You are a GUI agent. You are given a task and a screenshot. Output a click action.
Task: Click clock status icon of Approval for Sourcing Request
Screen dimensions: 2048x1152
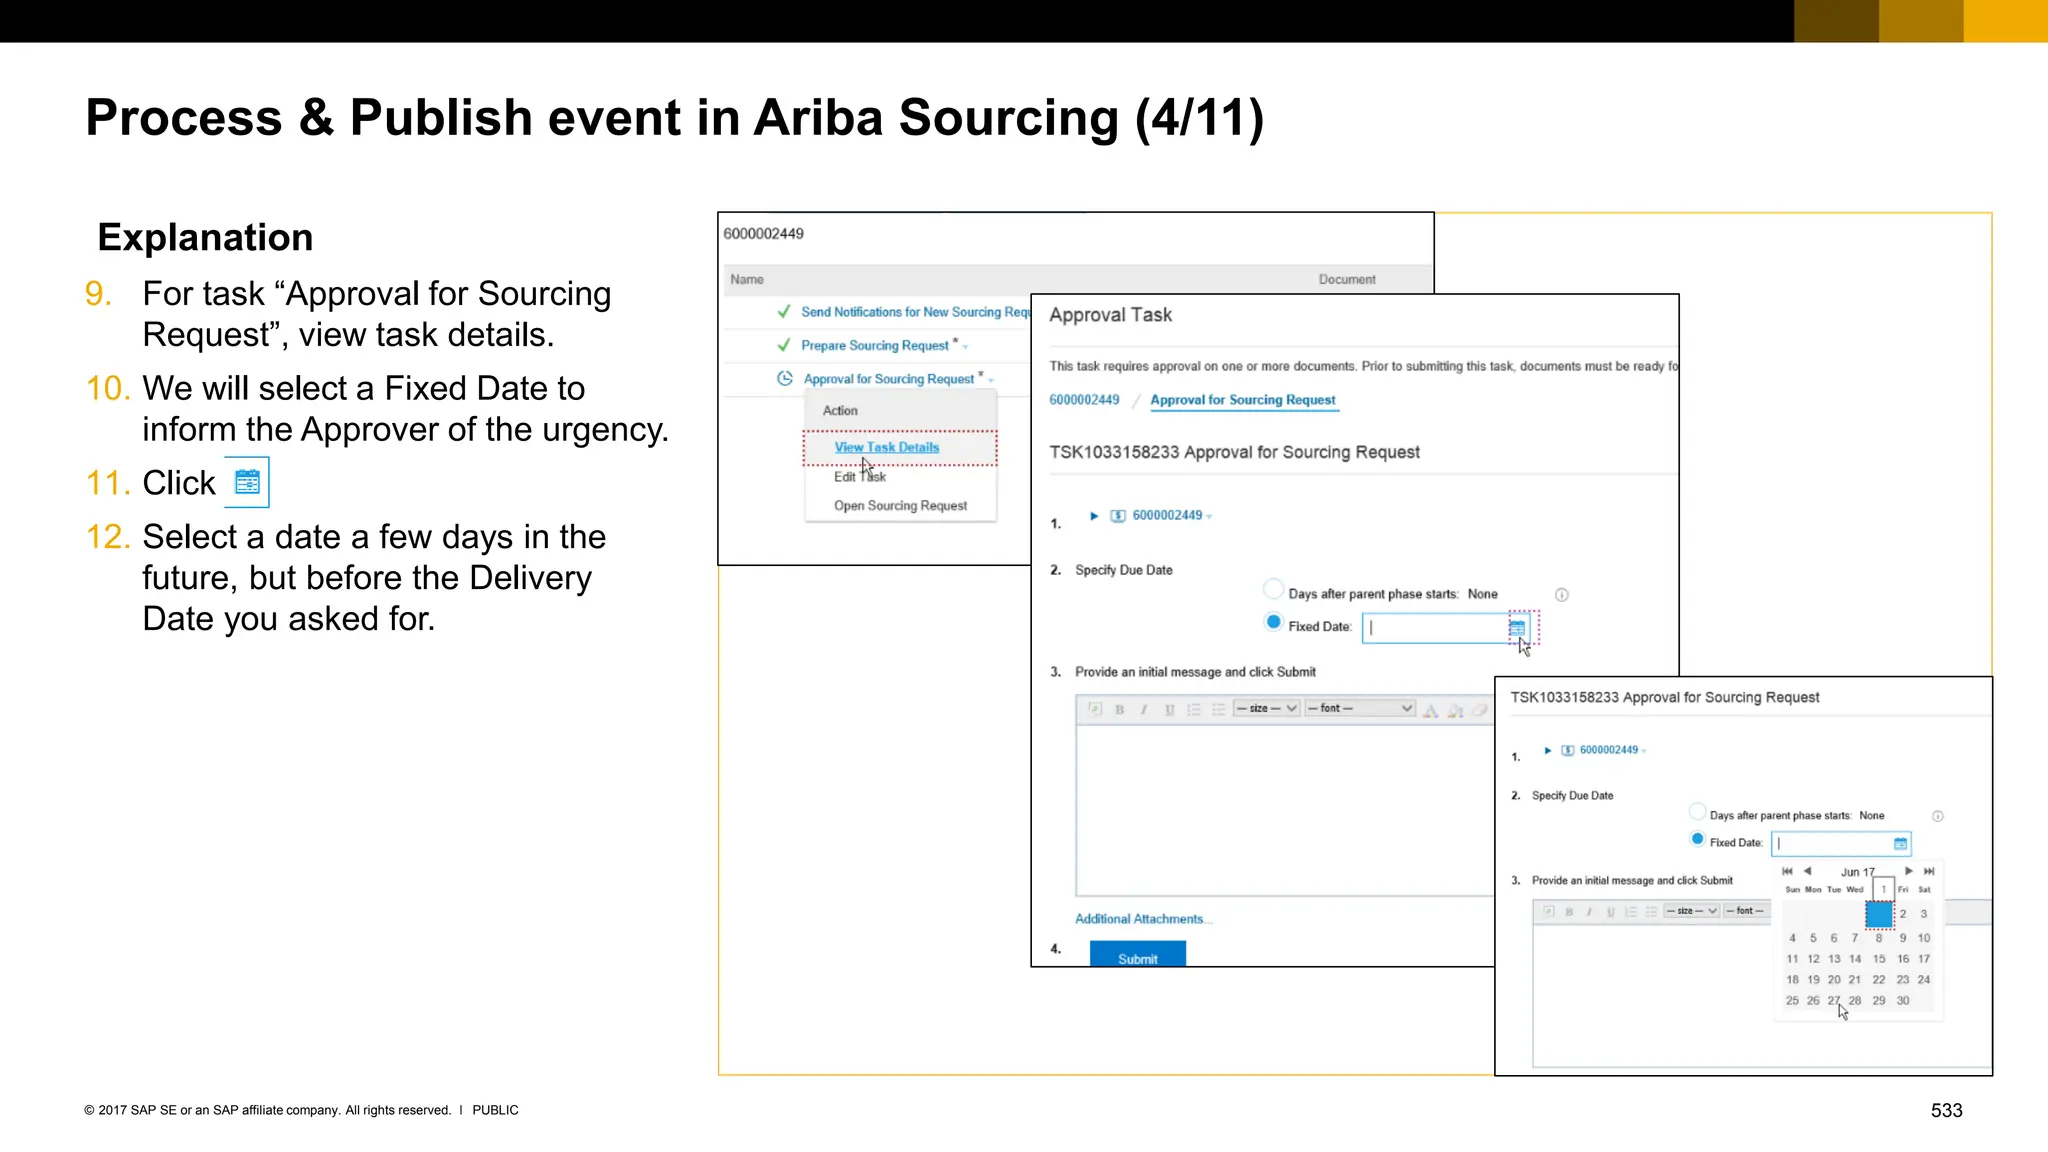785,378
